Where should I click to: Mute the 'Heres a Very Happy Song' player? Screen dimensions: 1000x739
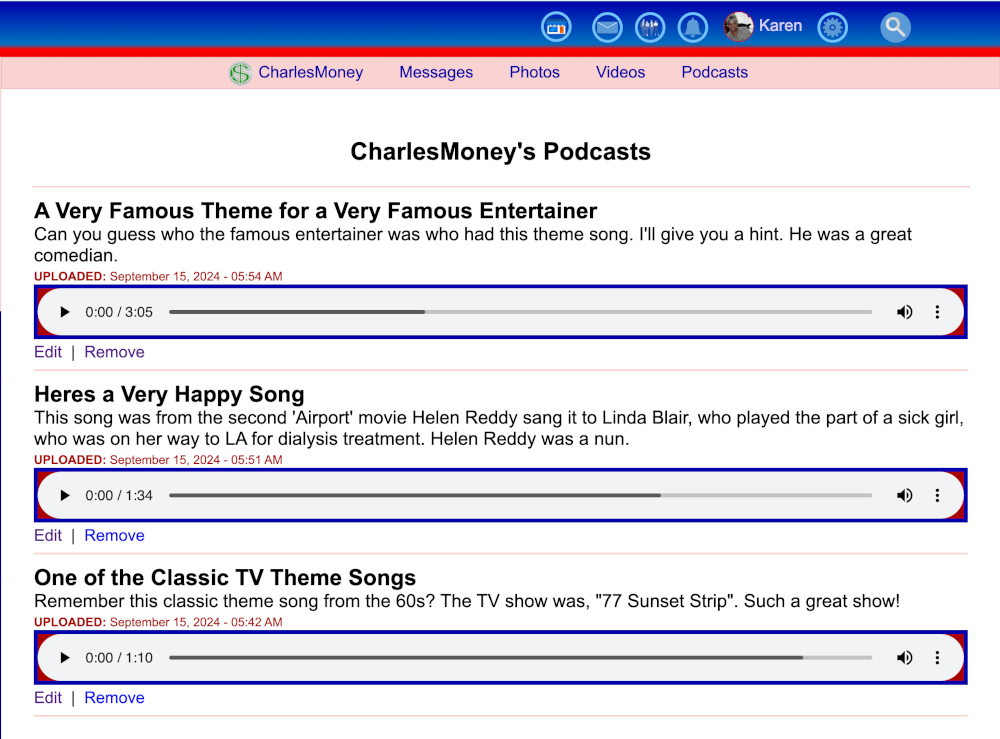[905, 495]
